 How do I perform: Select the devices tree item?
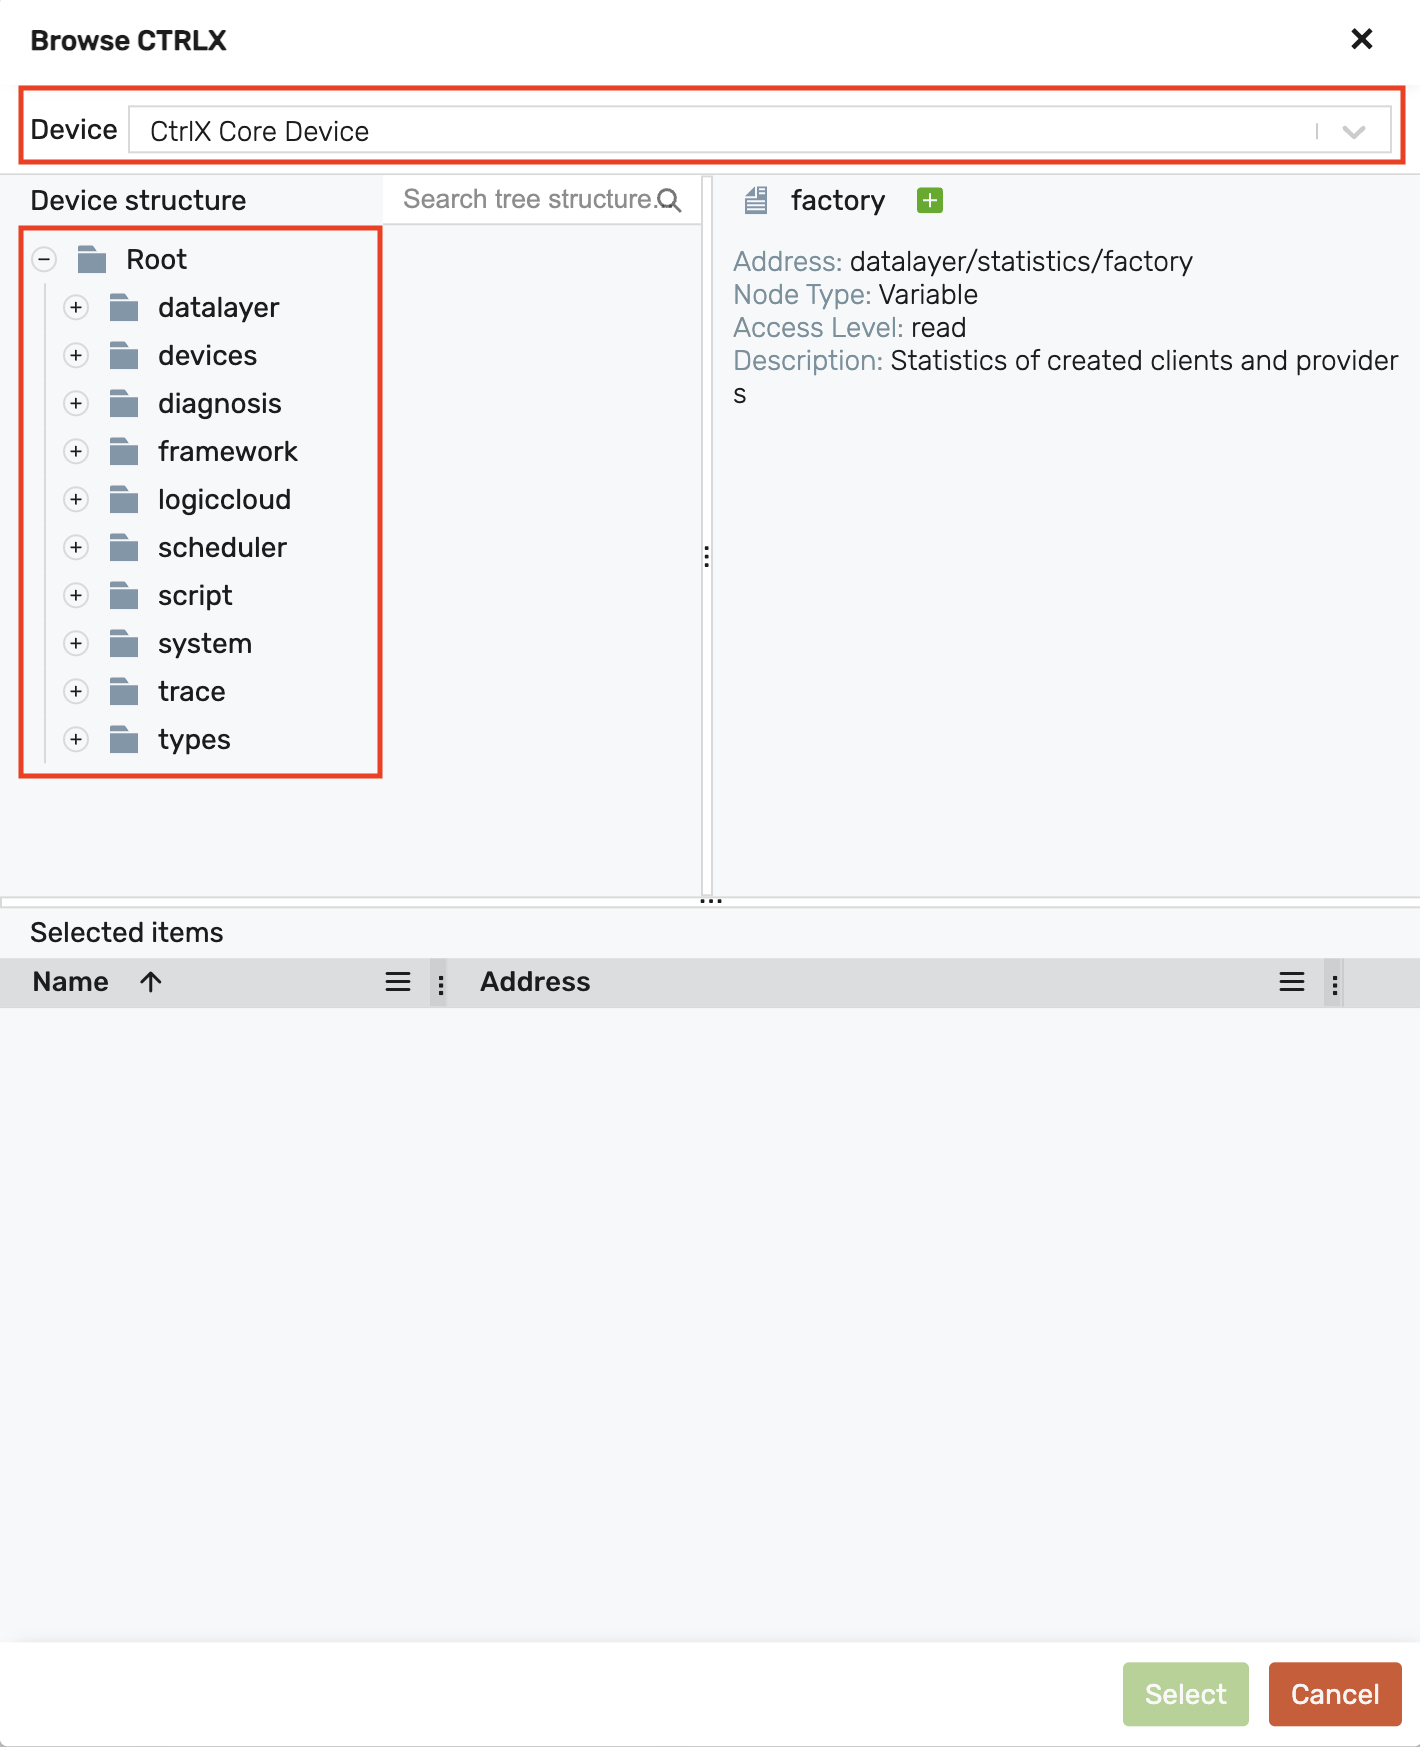pos(207,356)
